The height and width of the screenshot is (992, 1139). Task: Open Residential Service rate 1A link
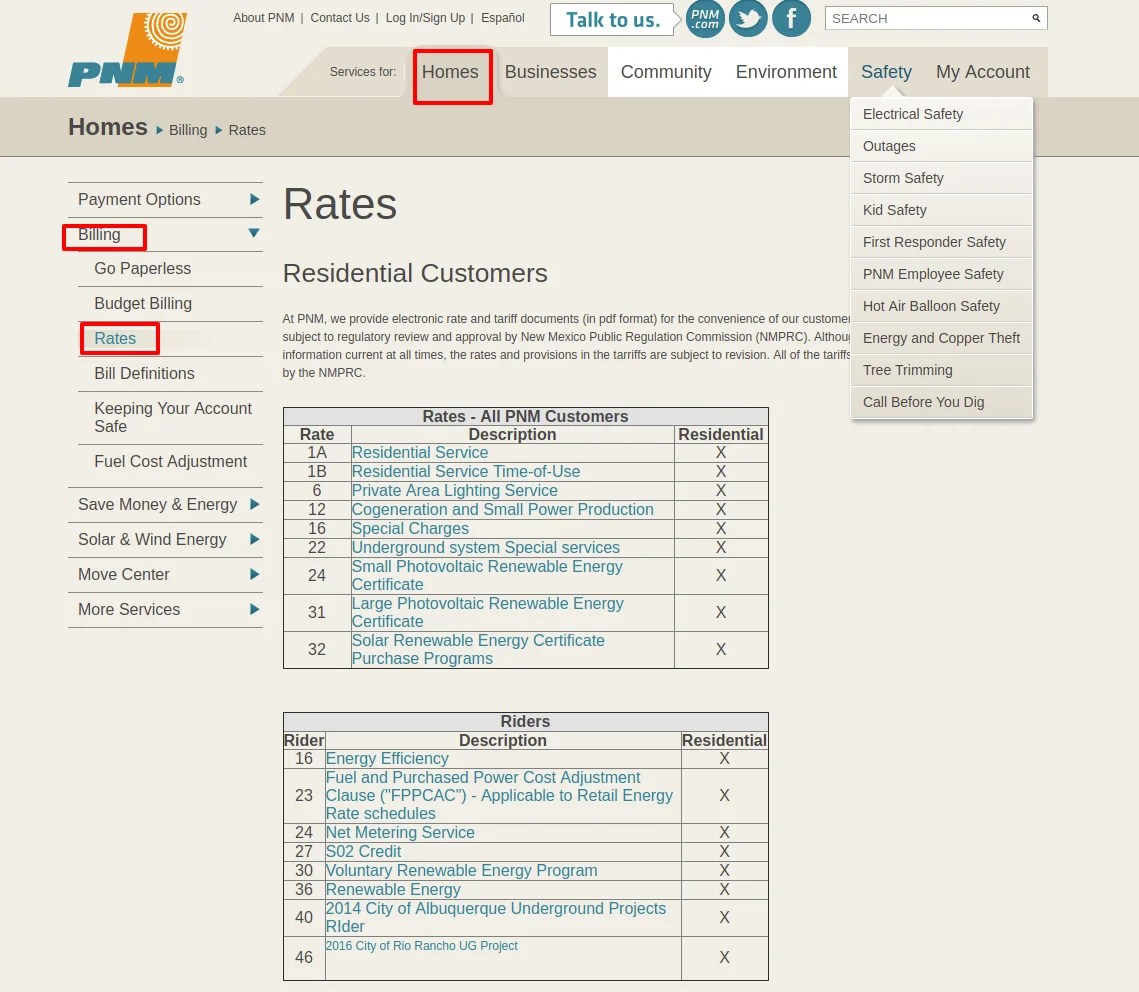420,452
